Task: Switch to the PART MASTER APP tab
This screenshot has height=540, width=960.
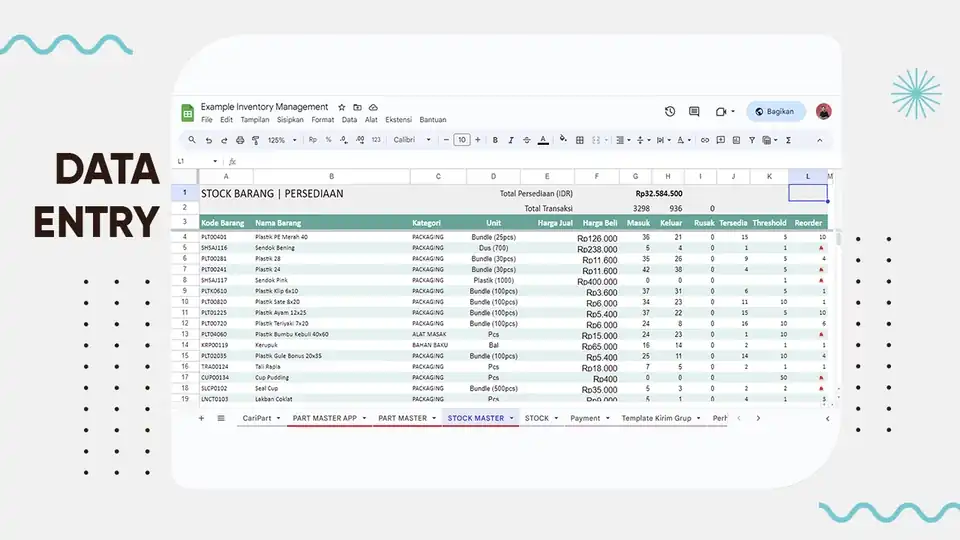Action: pyautogui.click(x=324, y=418)
